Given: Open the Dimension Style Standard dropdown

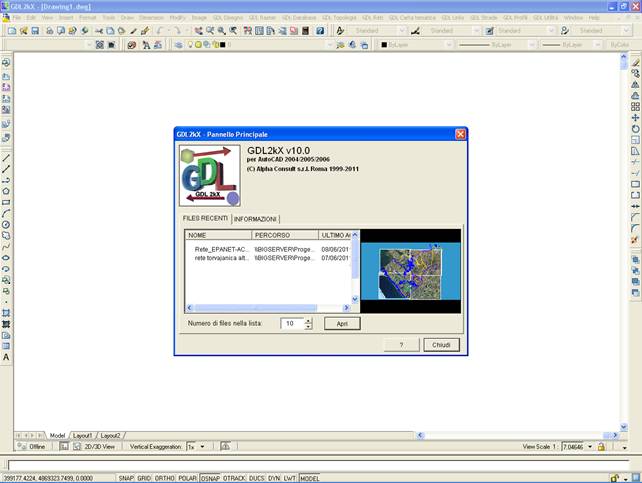Looking at the screenshot, I should [476, 31].
